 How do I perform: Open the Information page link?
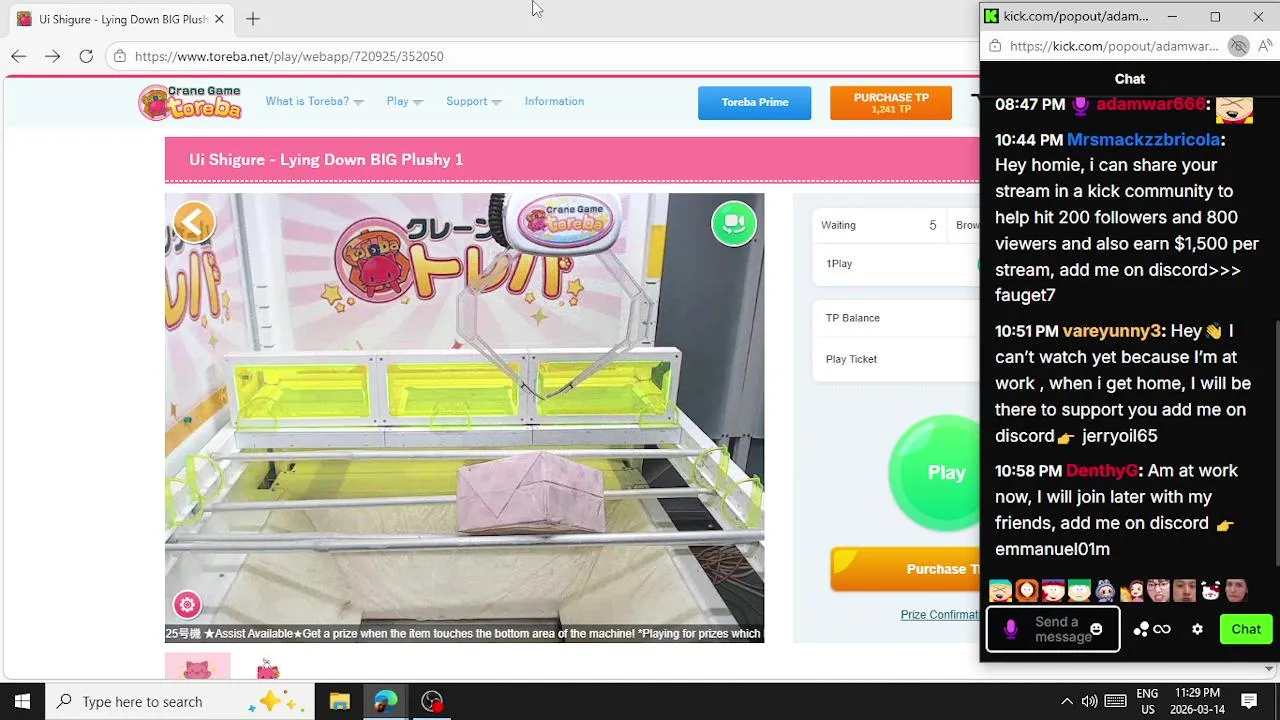pyautogui.click(x=554, y=101)
